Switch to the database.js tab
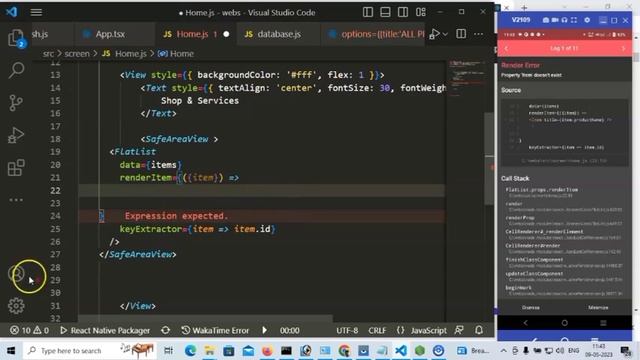Viewport: 640px width, 360px height. tap(279, 34)
